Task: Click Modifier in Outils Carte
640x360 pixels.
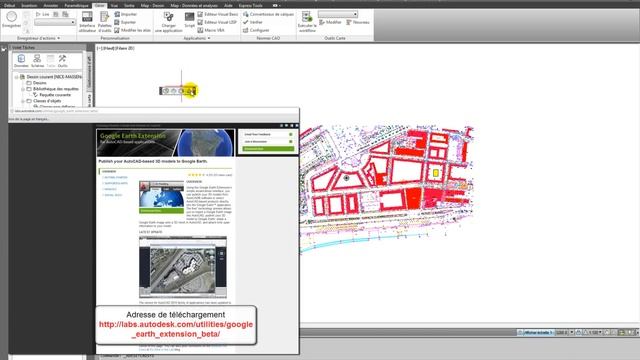Action: 330,22
